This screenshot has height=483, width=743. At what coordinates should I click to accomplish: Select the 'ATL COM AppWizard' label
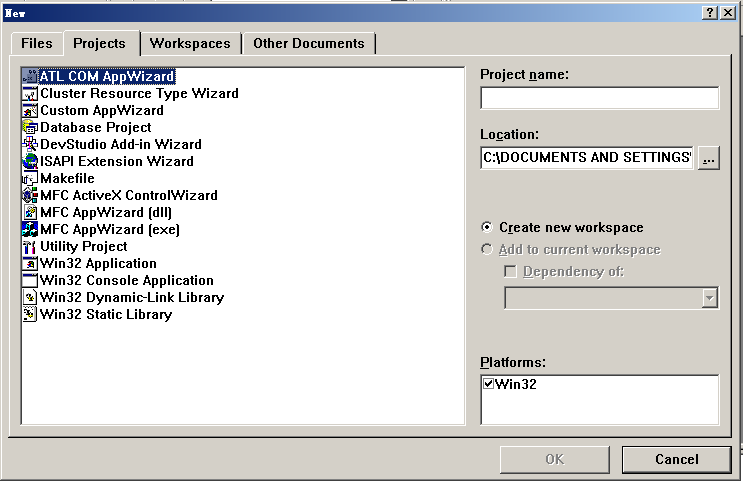tap(107, 76)
